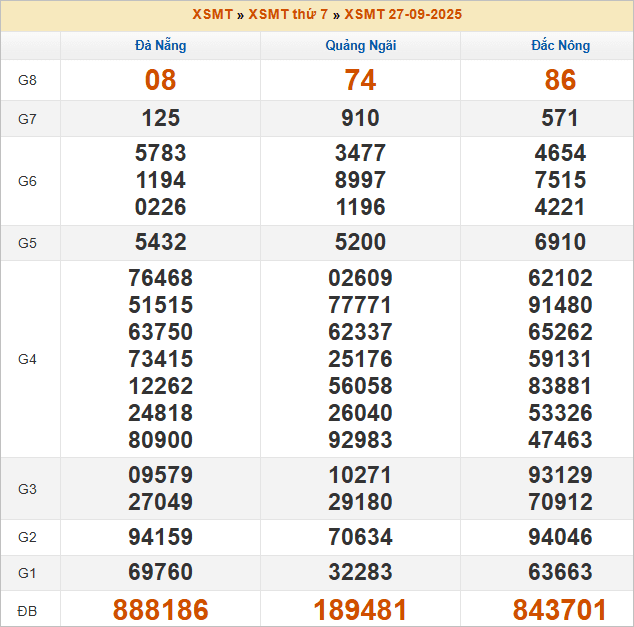Click Đắc Nông G5 number 6910
This screenshot has width=634, height=627.
coord(560,243)
